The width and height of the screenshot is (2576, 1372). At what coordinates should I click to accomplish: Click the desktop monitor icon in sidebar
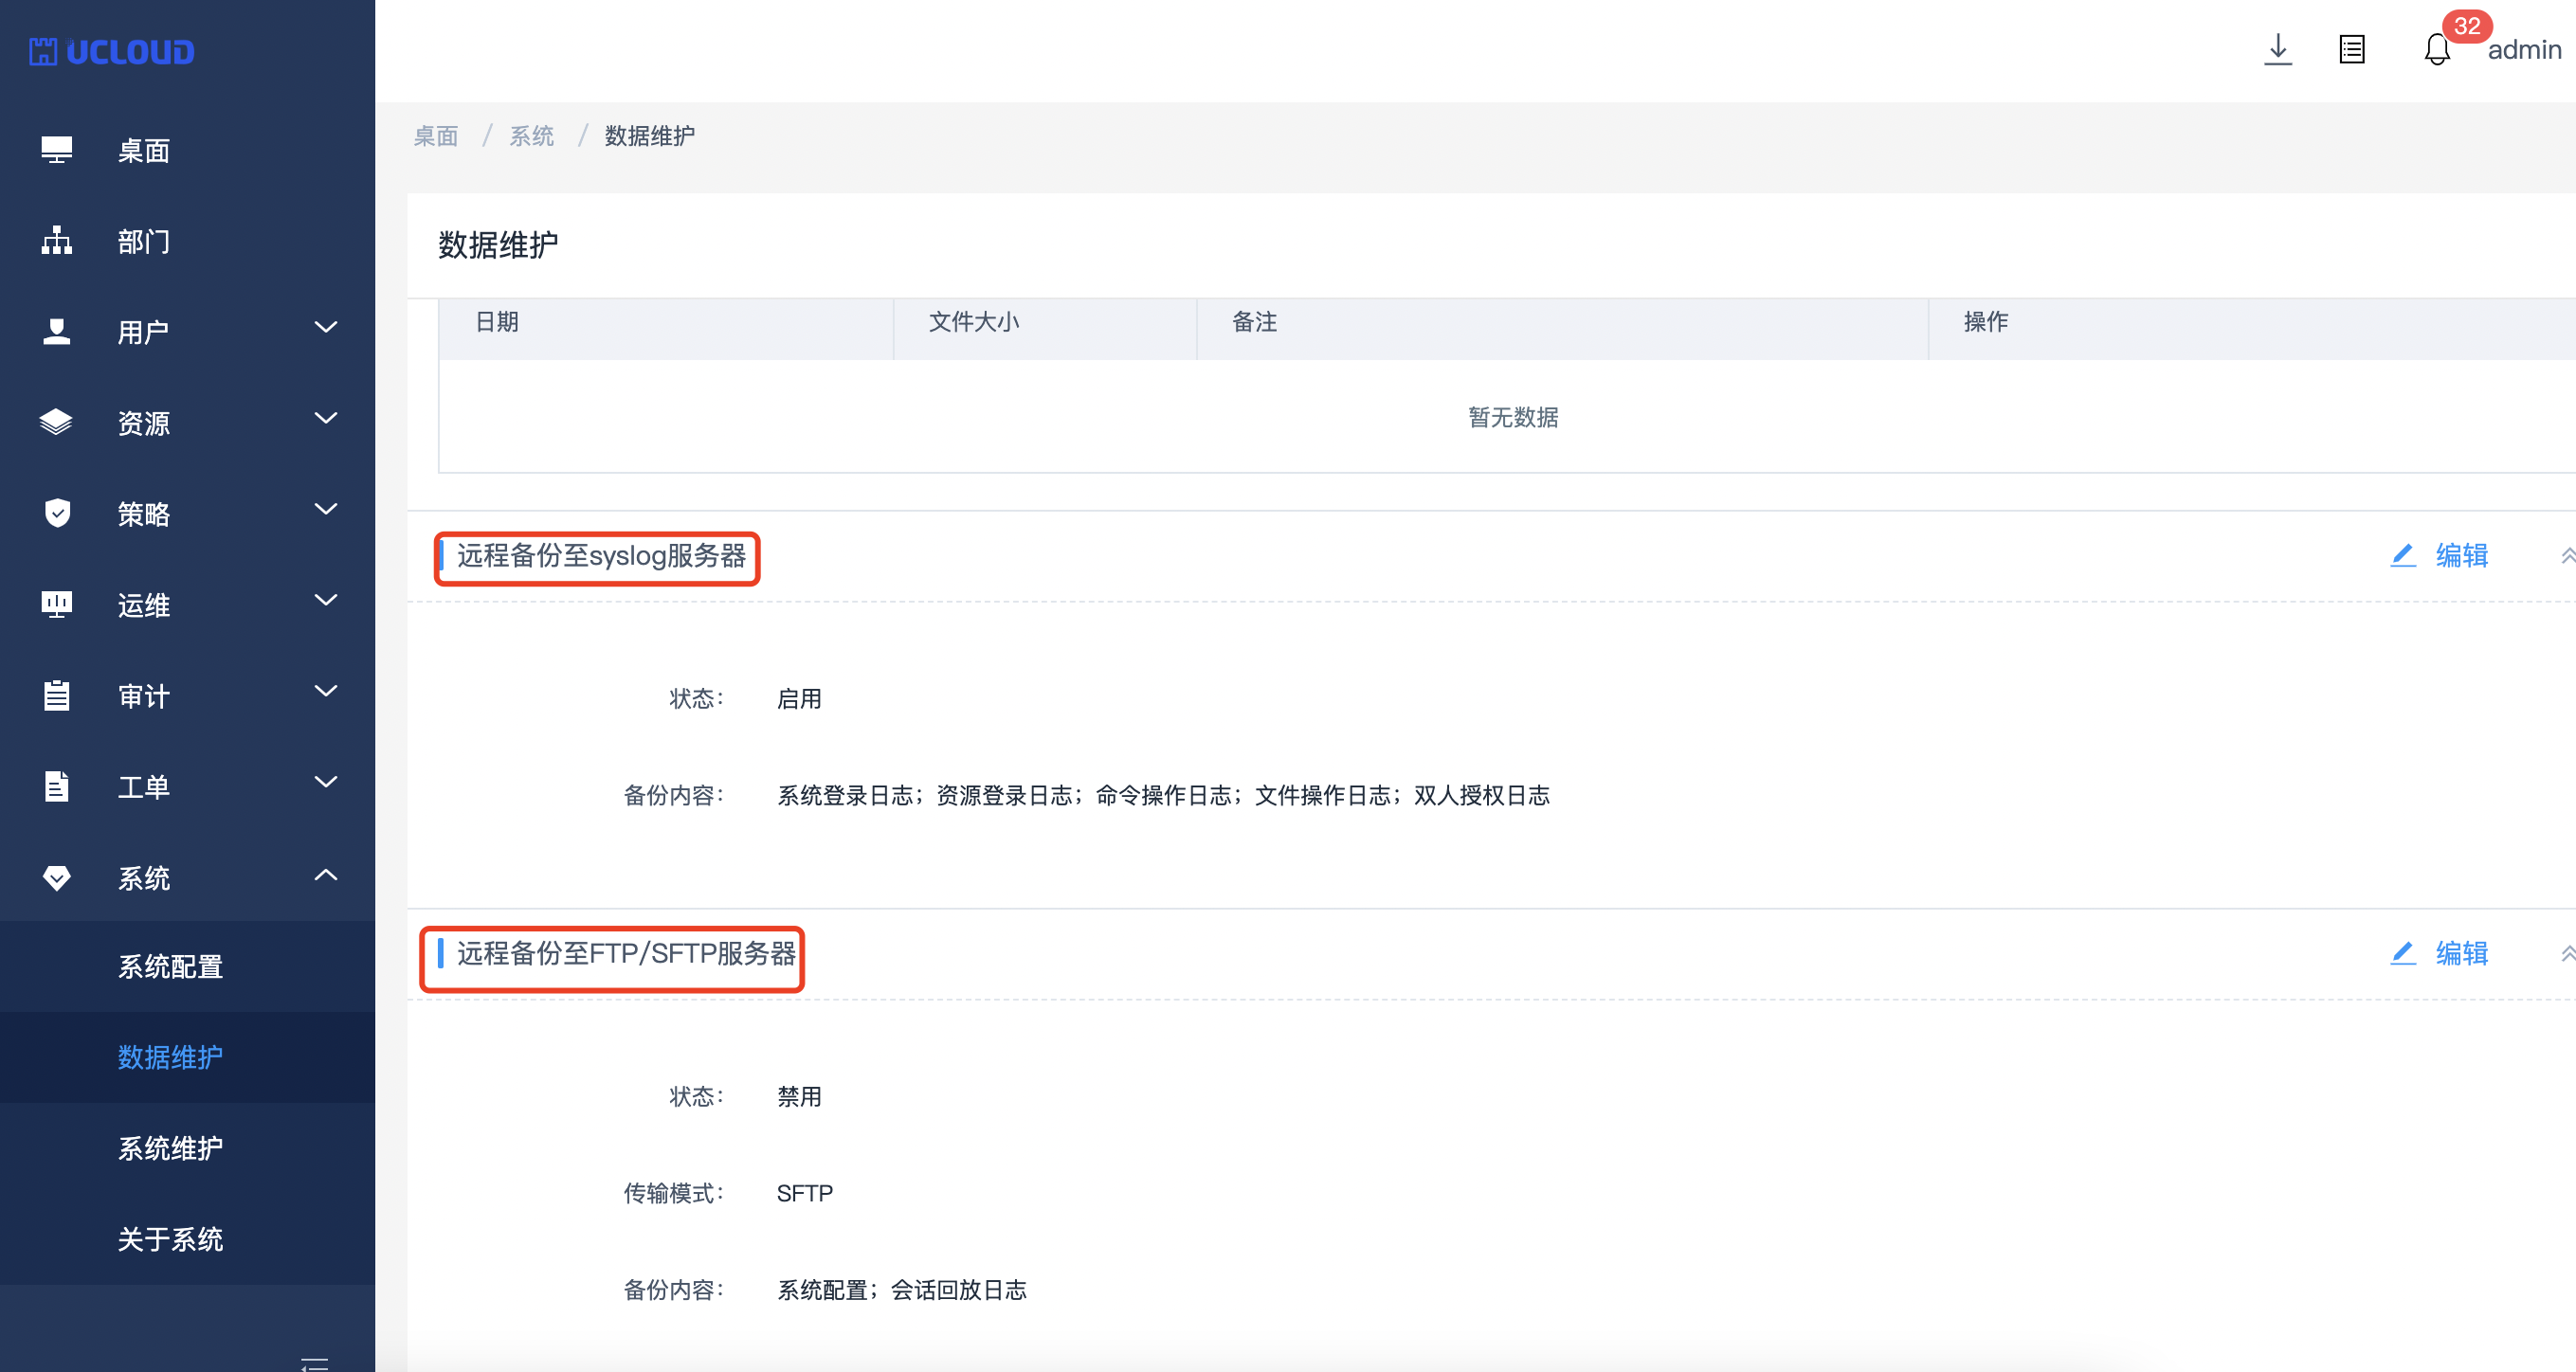[x=57, y=150]
